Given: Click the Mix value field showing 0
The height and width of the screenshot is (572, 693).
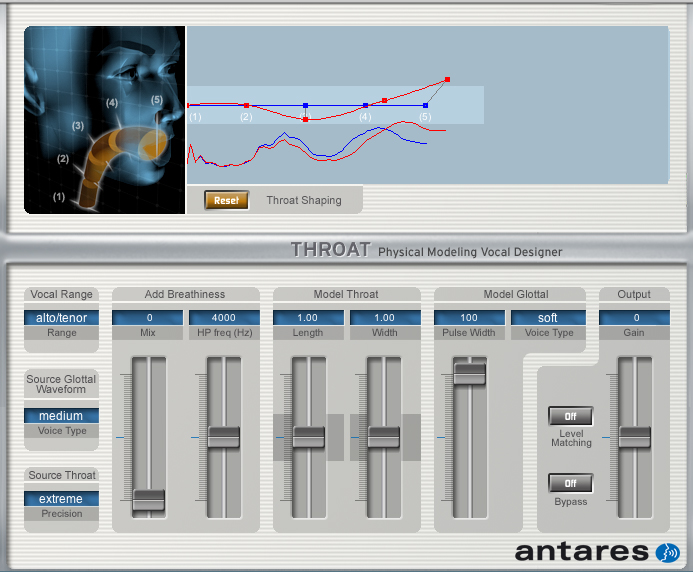Looking at the screenshot, I should click(x=150, y=317).
